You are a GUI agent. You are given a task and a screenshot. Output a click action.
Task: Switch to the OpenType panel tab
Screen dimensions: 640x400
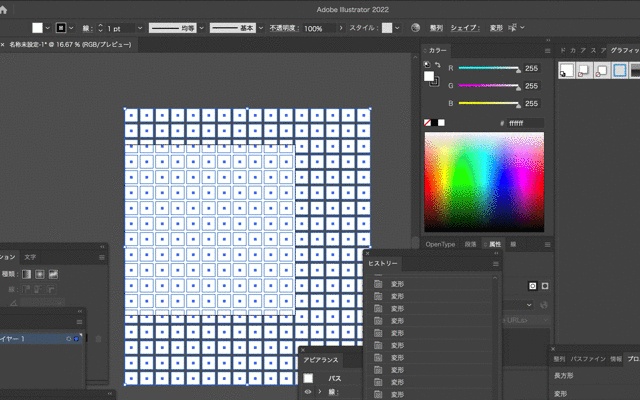(x=440, y=244)
